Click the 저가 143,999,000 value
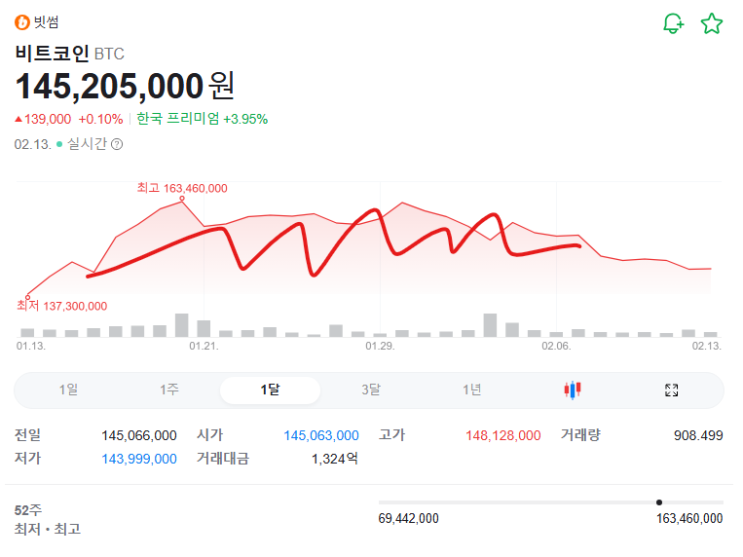The height and width of the screenshot is (557, 743). pos(139,459)
